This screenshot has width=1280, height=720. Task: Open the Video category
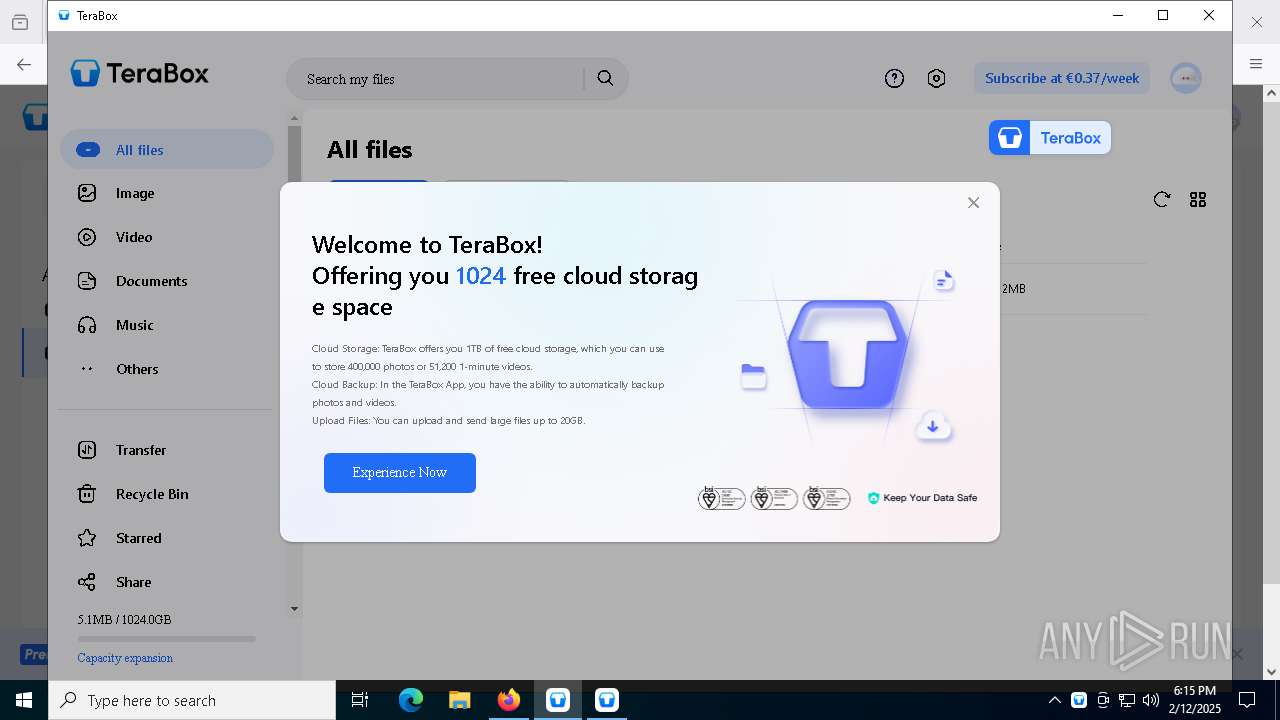tap(134, 237)
